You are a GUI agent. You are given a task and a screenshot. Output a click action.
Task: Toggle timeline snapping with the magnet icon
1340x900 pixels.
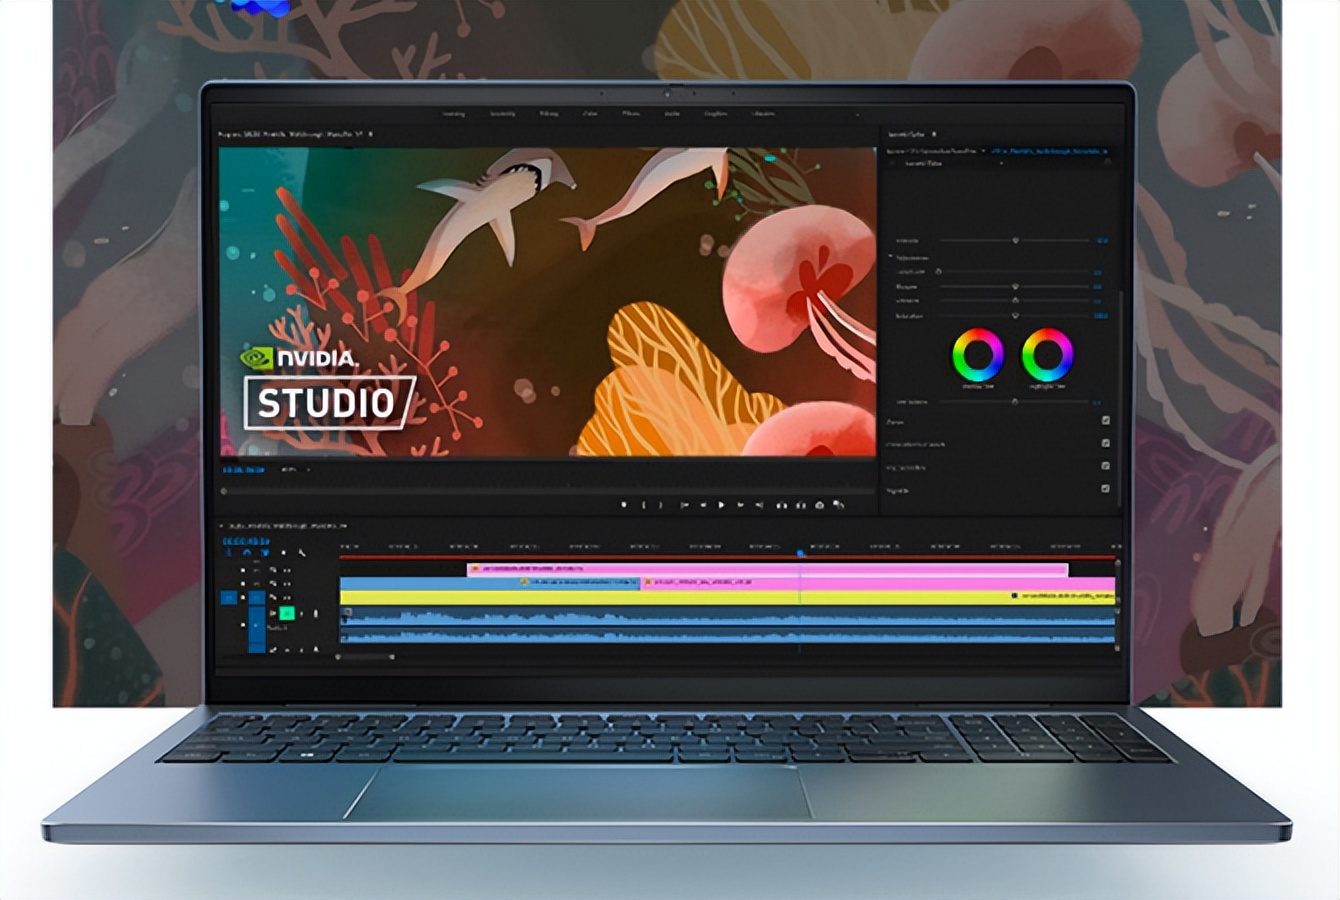click(247, 552)
